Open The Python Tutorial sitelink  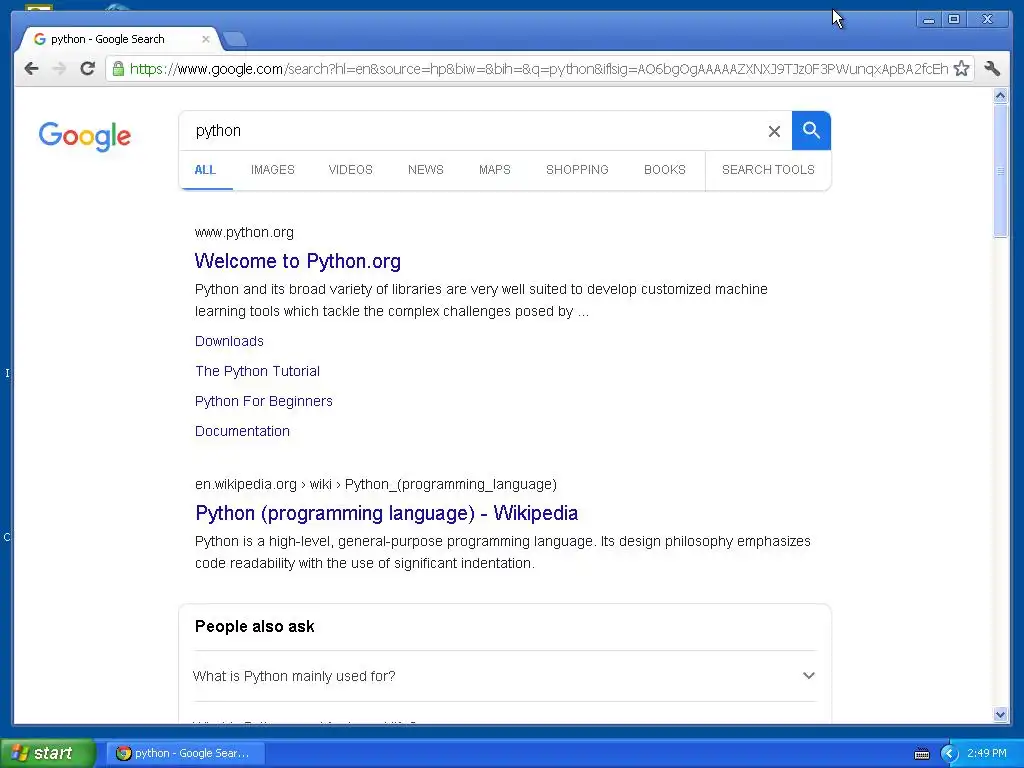coord(257,372)
